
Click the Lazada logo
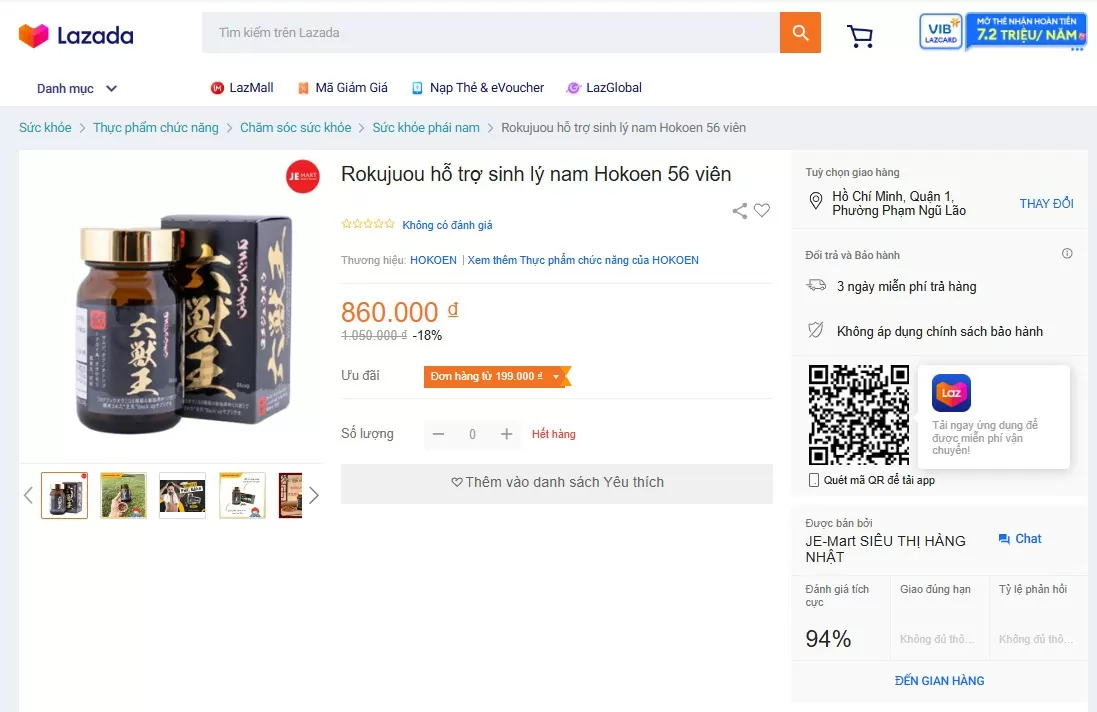(76, 36)
